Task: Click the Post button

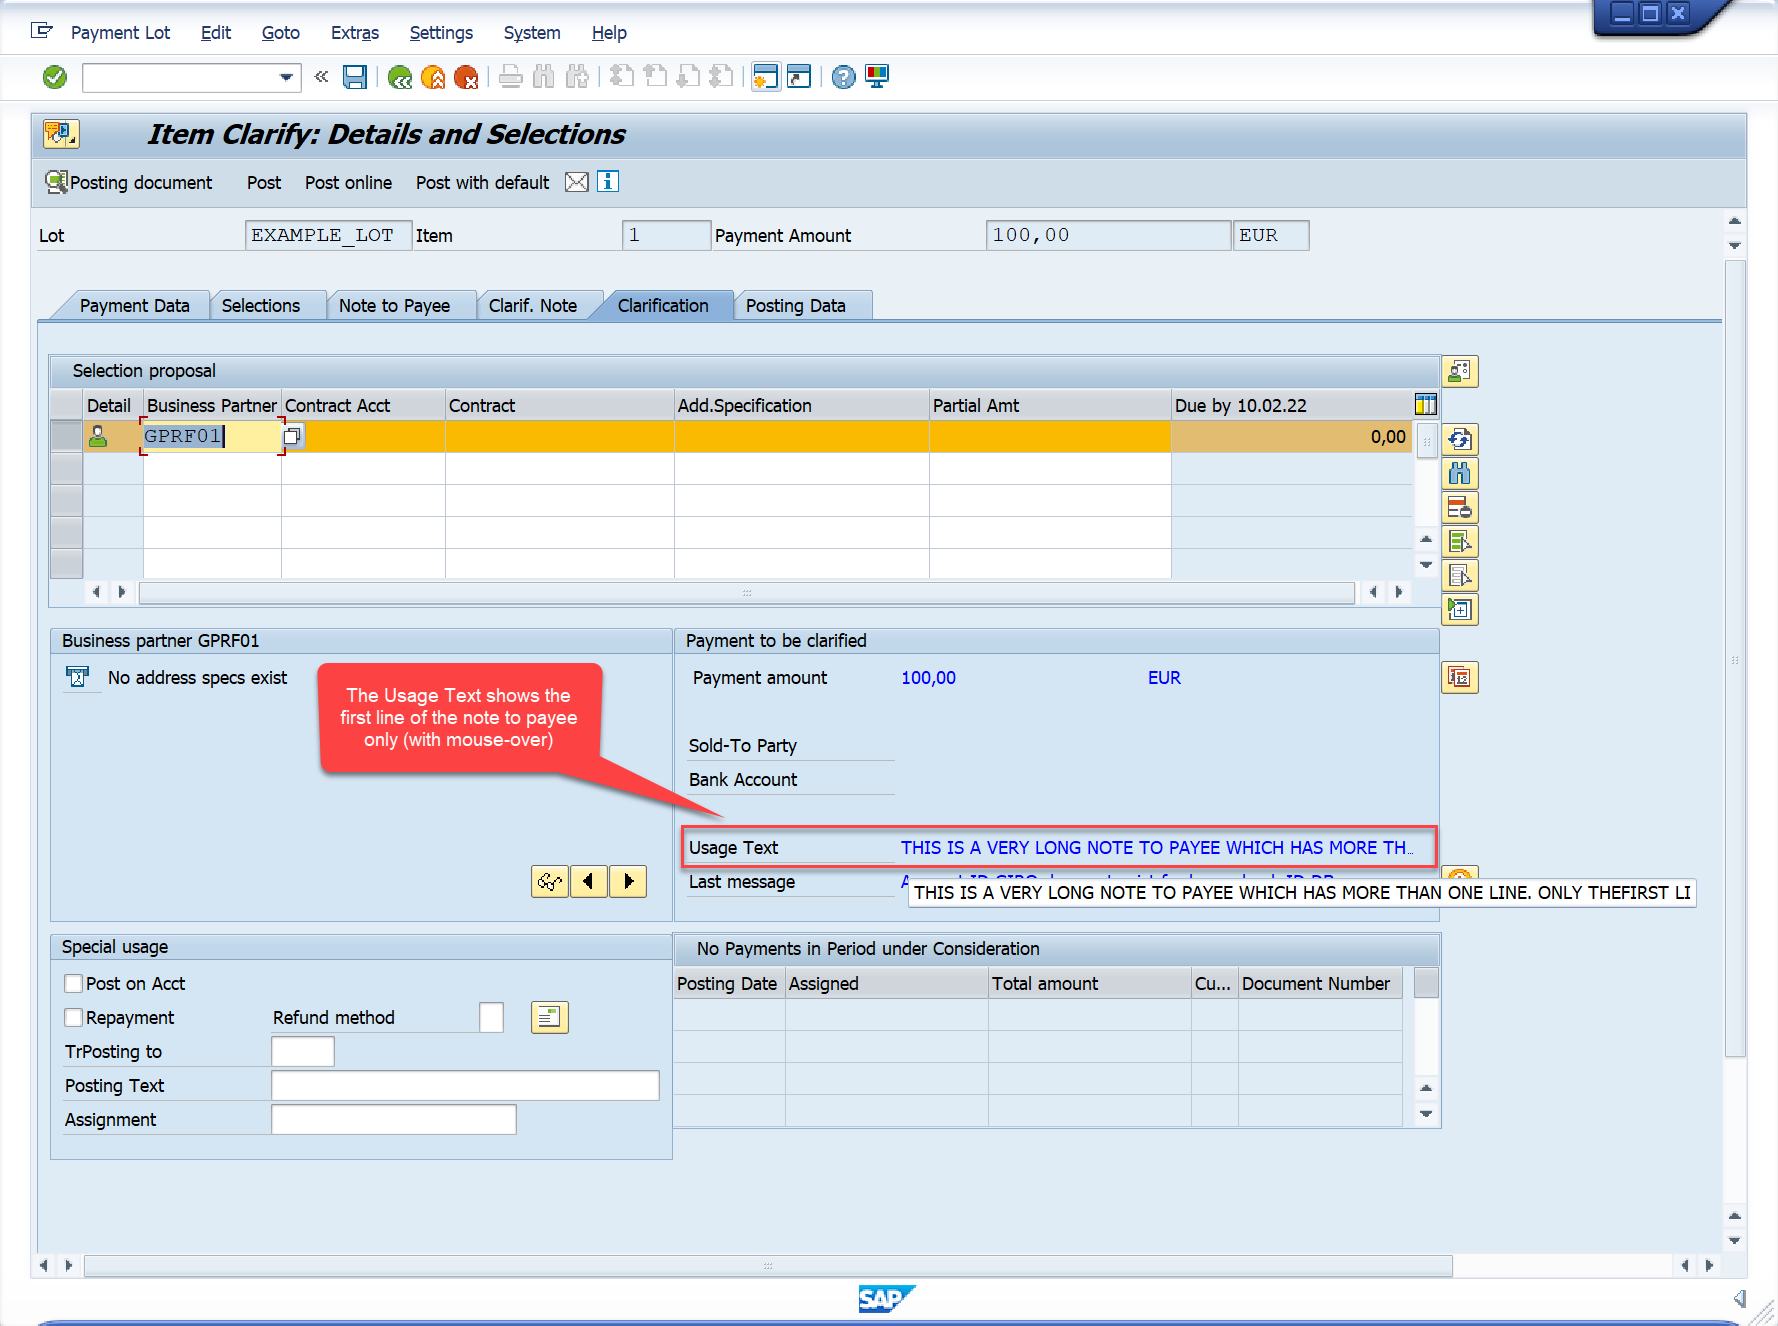Action: pyautogui.click(x=264, y=183)
